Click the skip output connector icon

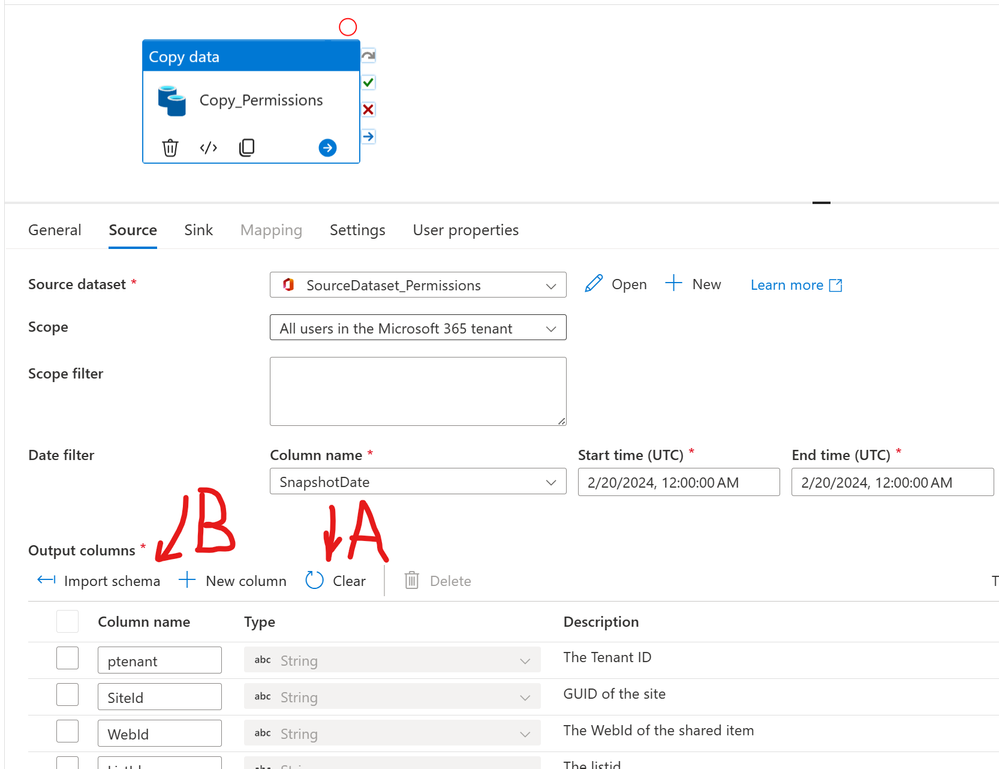click(x=368, y=56)
